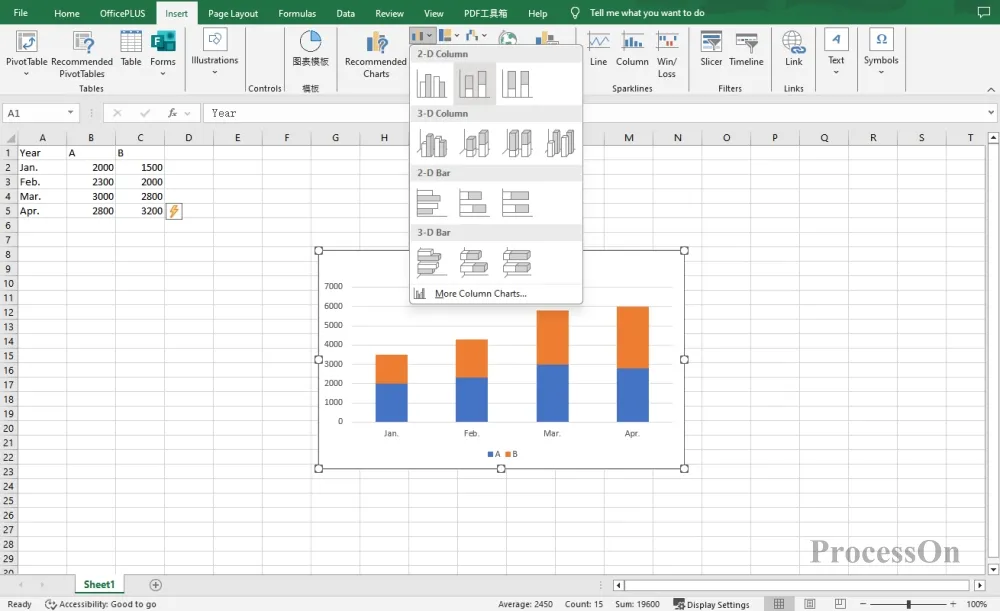Insert a Line sparkline

pos(598,48)
